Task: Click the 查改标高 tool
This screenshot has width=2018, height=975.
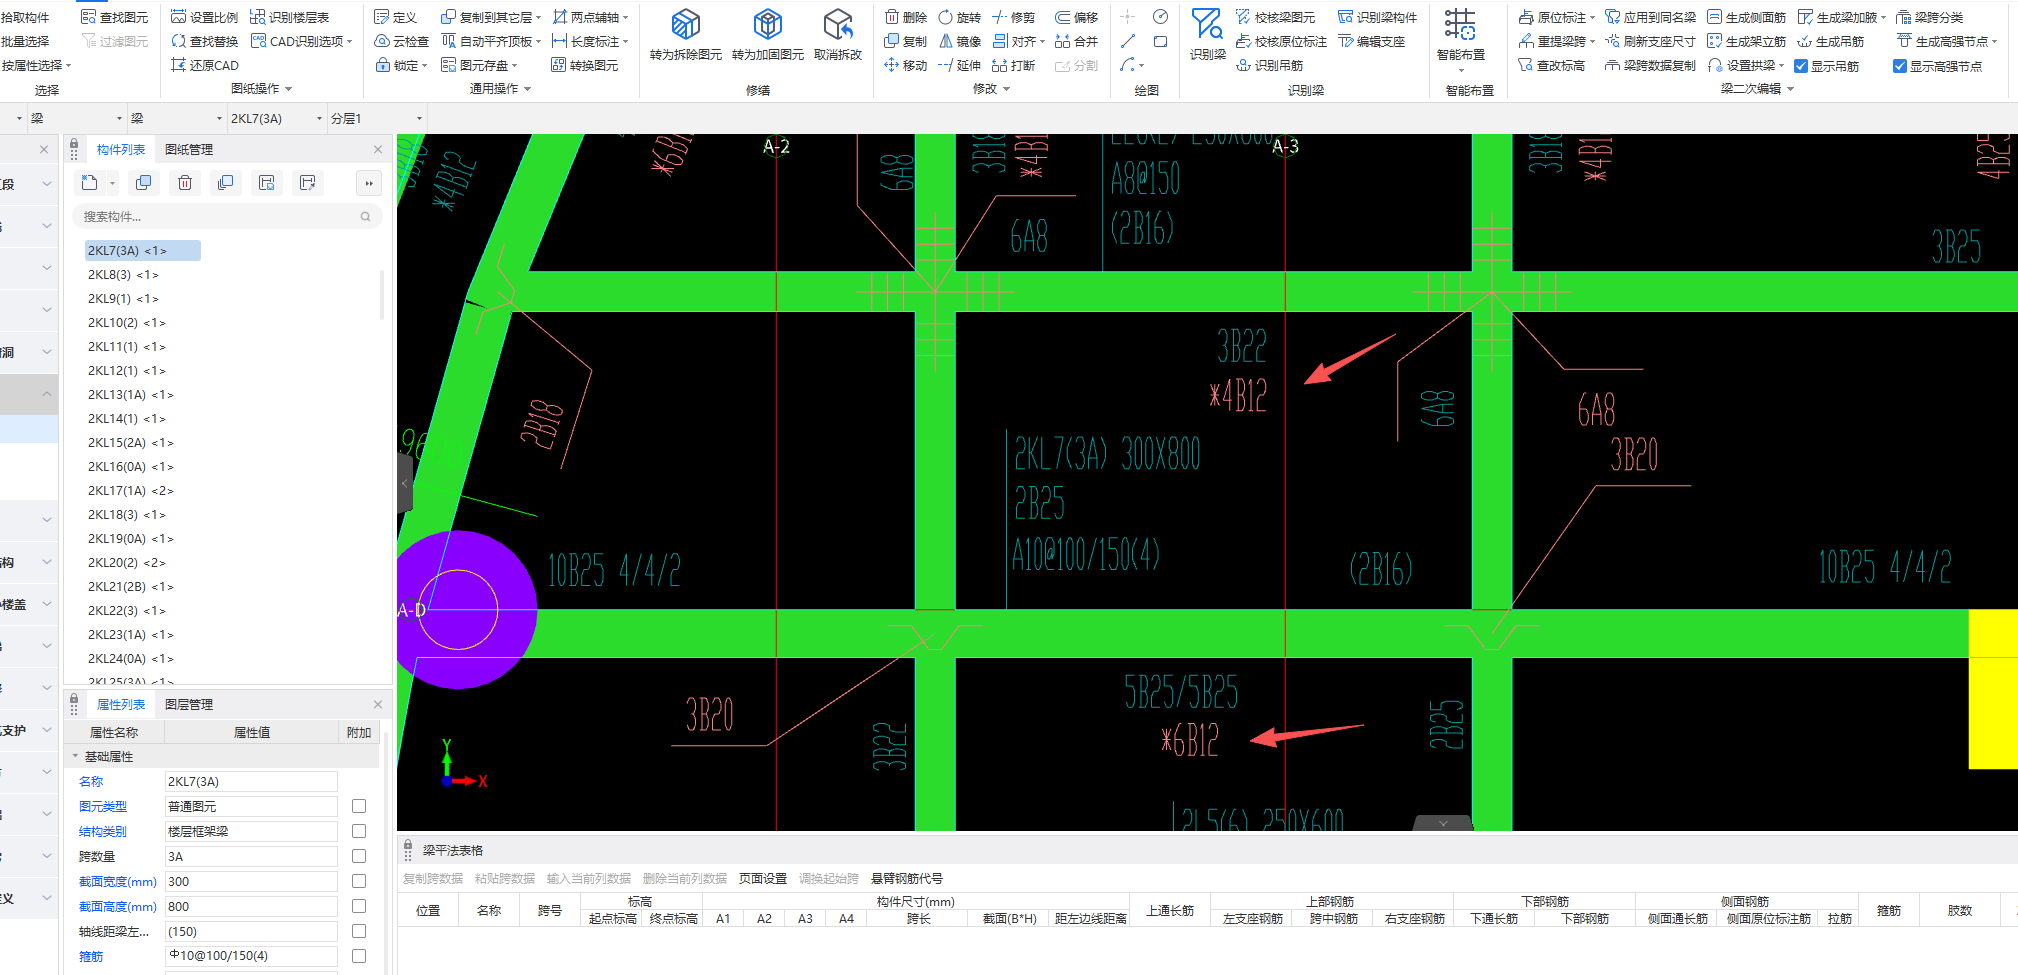Action: 1552,65
